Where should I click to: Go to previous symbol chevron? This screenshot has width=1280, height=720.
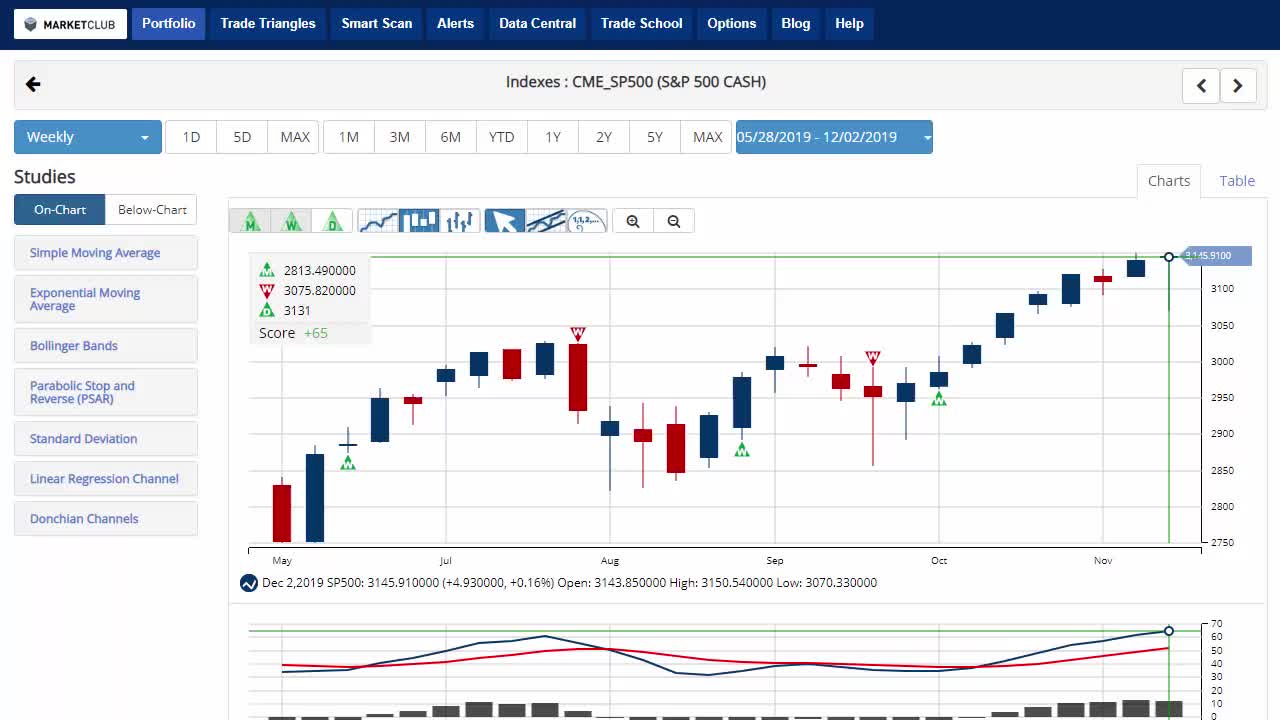click(1201, 86)
